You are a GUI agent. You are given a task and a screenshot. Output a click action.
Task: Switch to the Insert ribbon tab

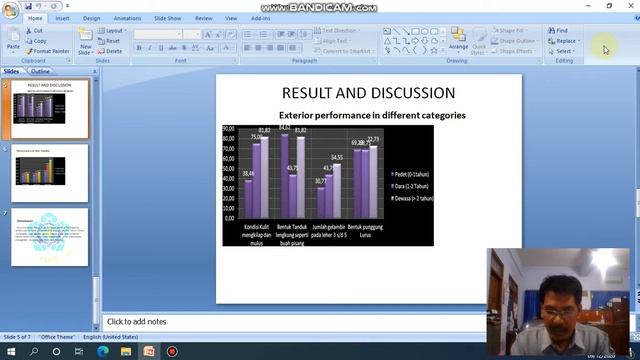click(x=62, y=18)
